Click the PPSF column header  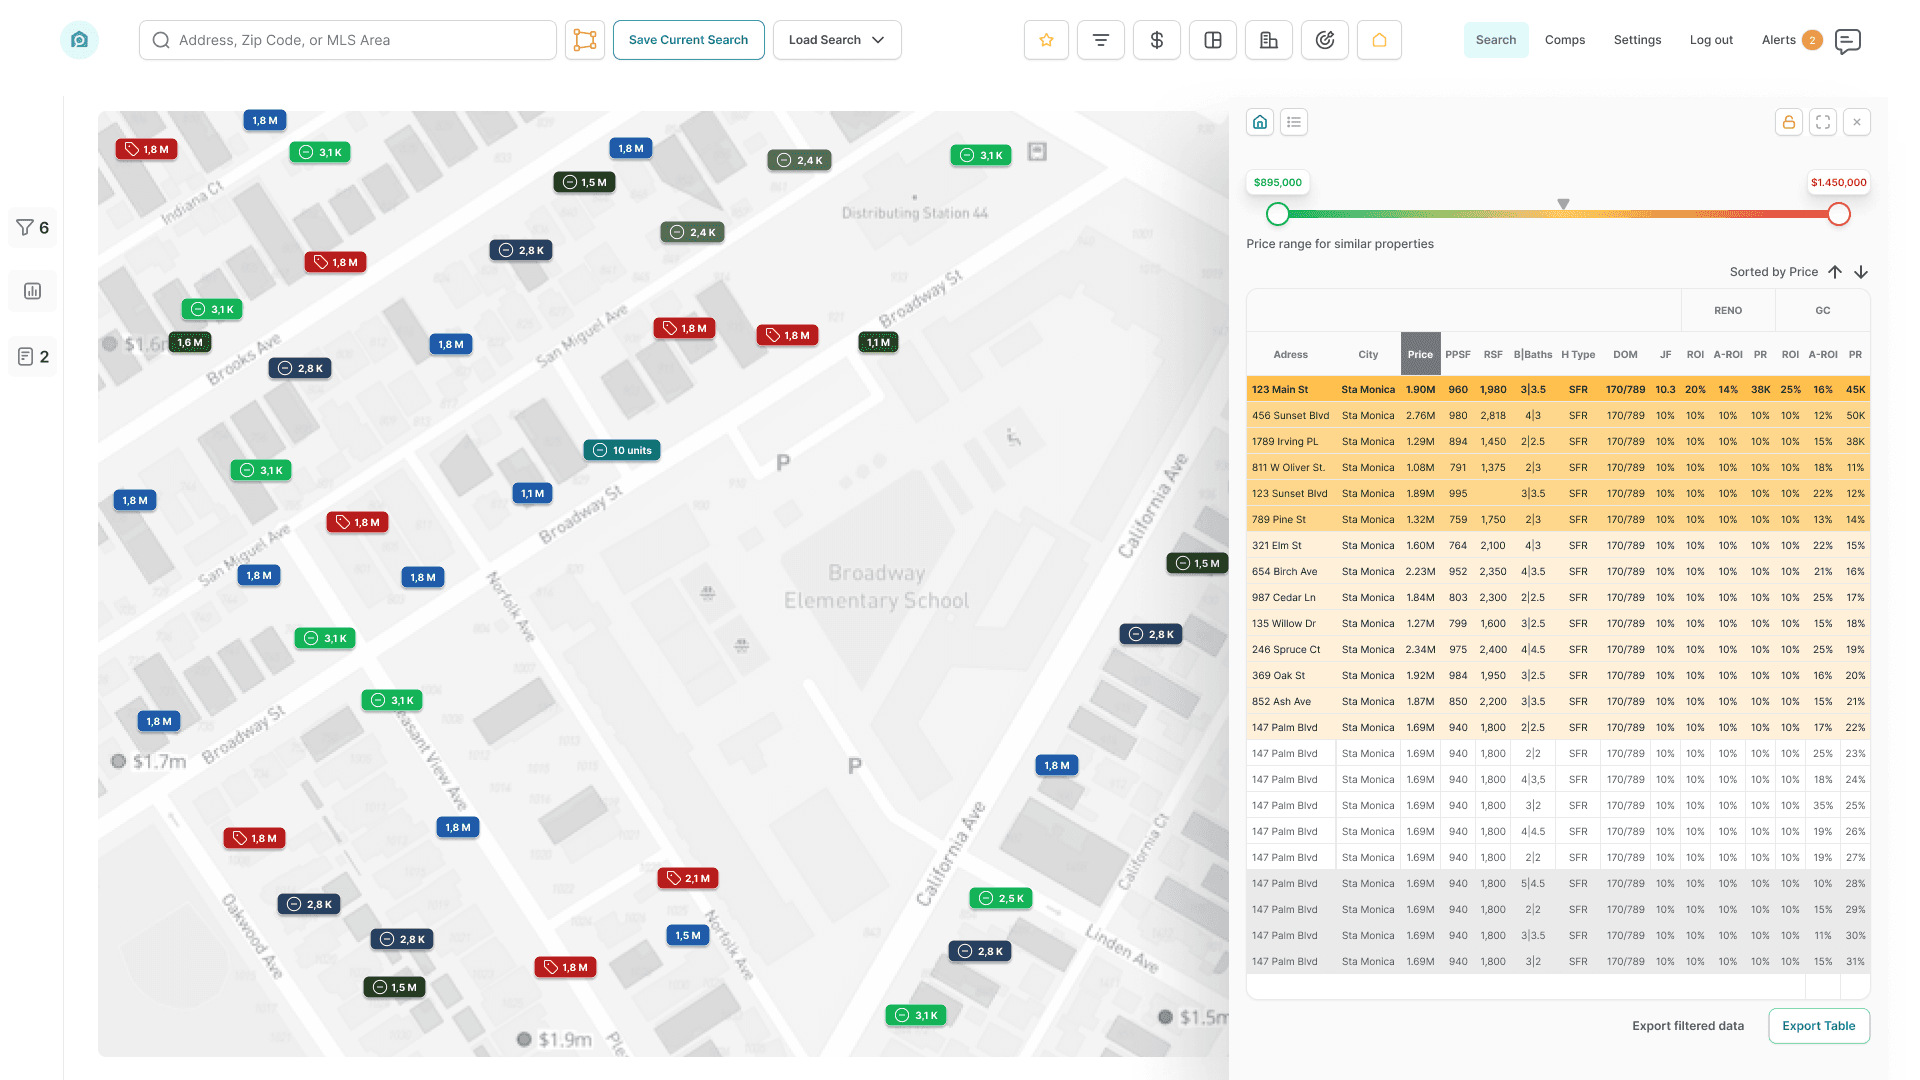[1458, 355]
